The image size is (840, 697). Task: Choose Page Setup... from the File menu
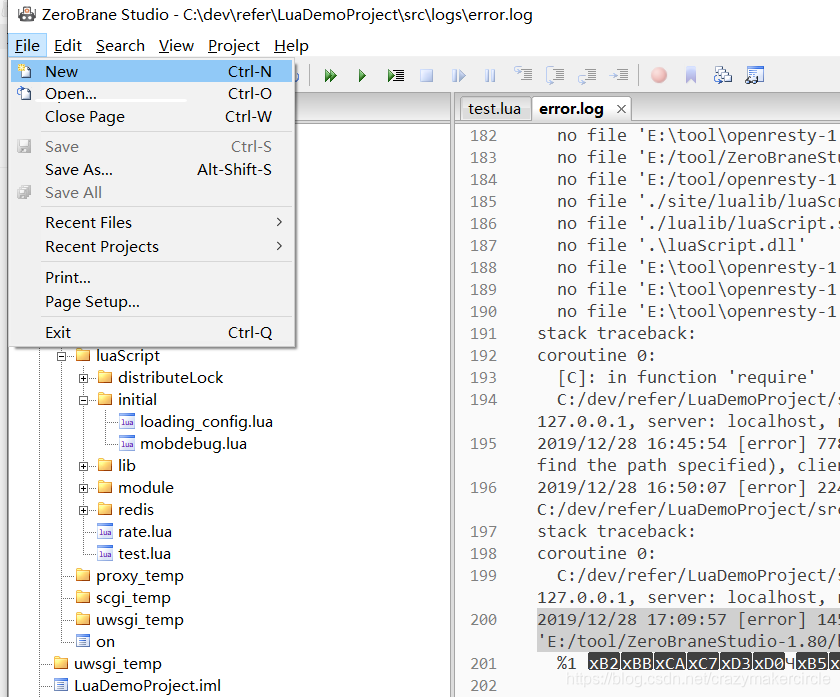(152, 302)
